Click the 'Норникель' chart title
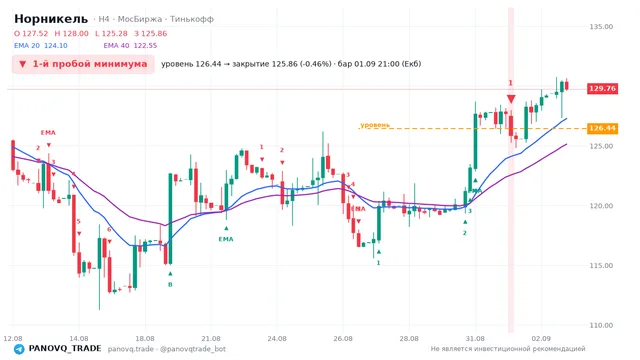Image resolution: width=640 pixels, height=360 pixels. tap(51, 19)
